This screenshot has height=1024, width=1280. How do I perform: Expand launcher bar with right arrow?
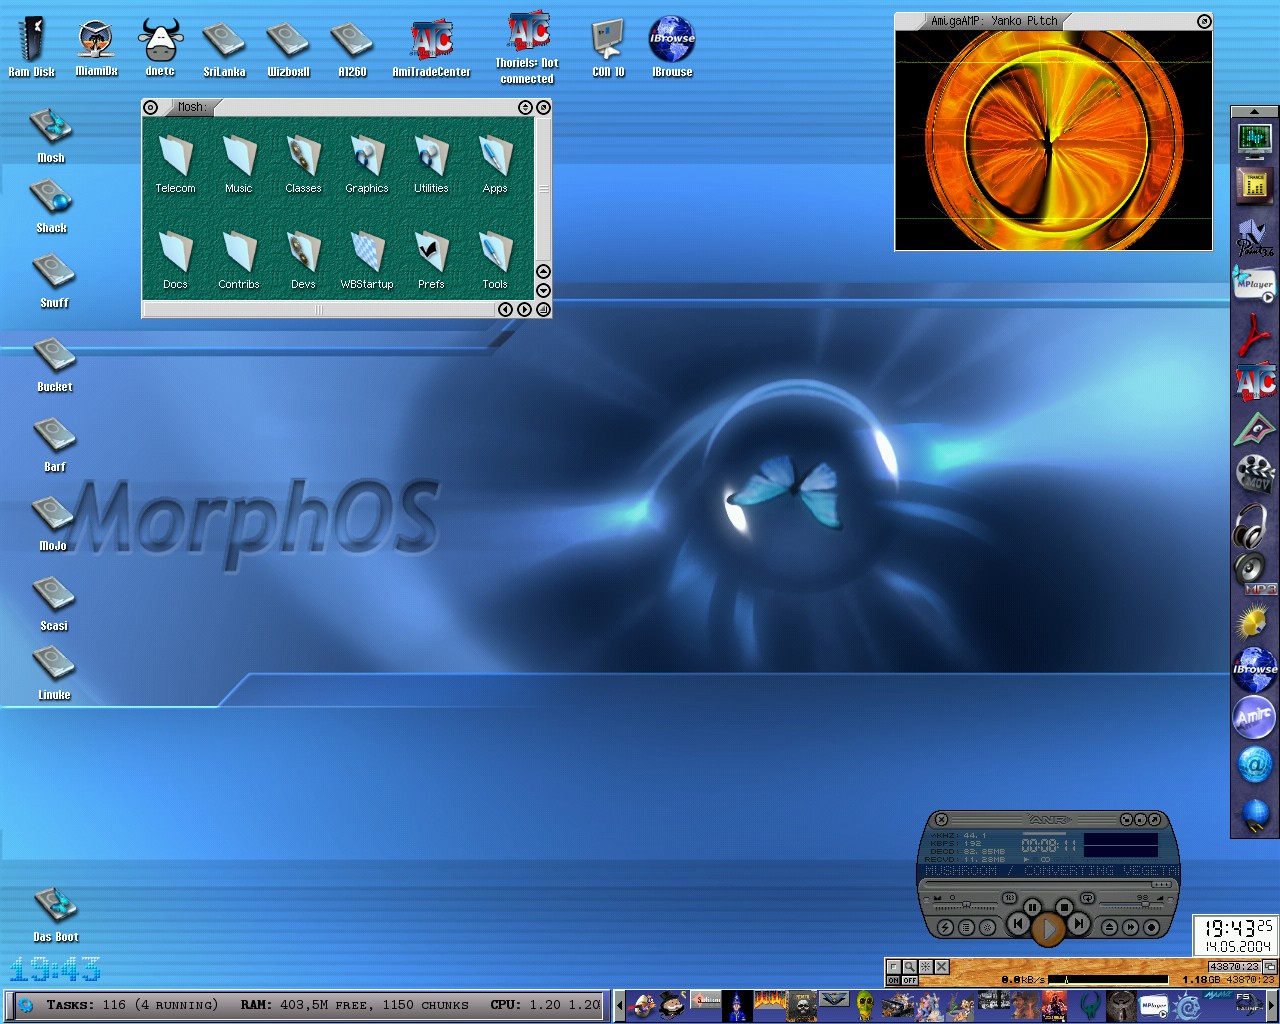(x=1272, y=1006)
